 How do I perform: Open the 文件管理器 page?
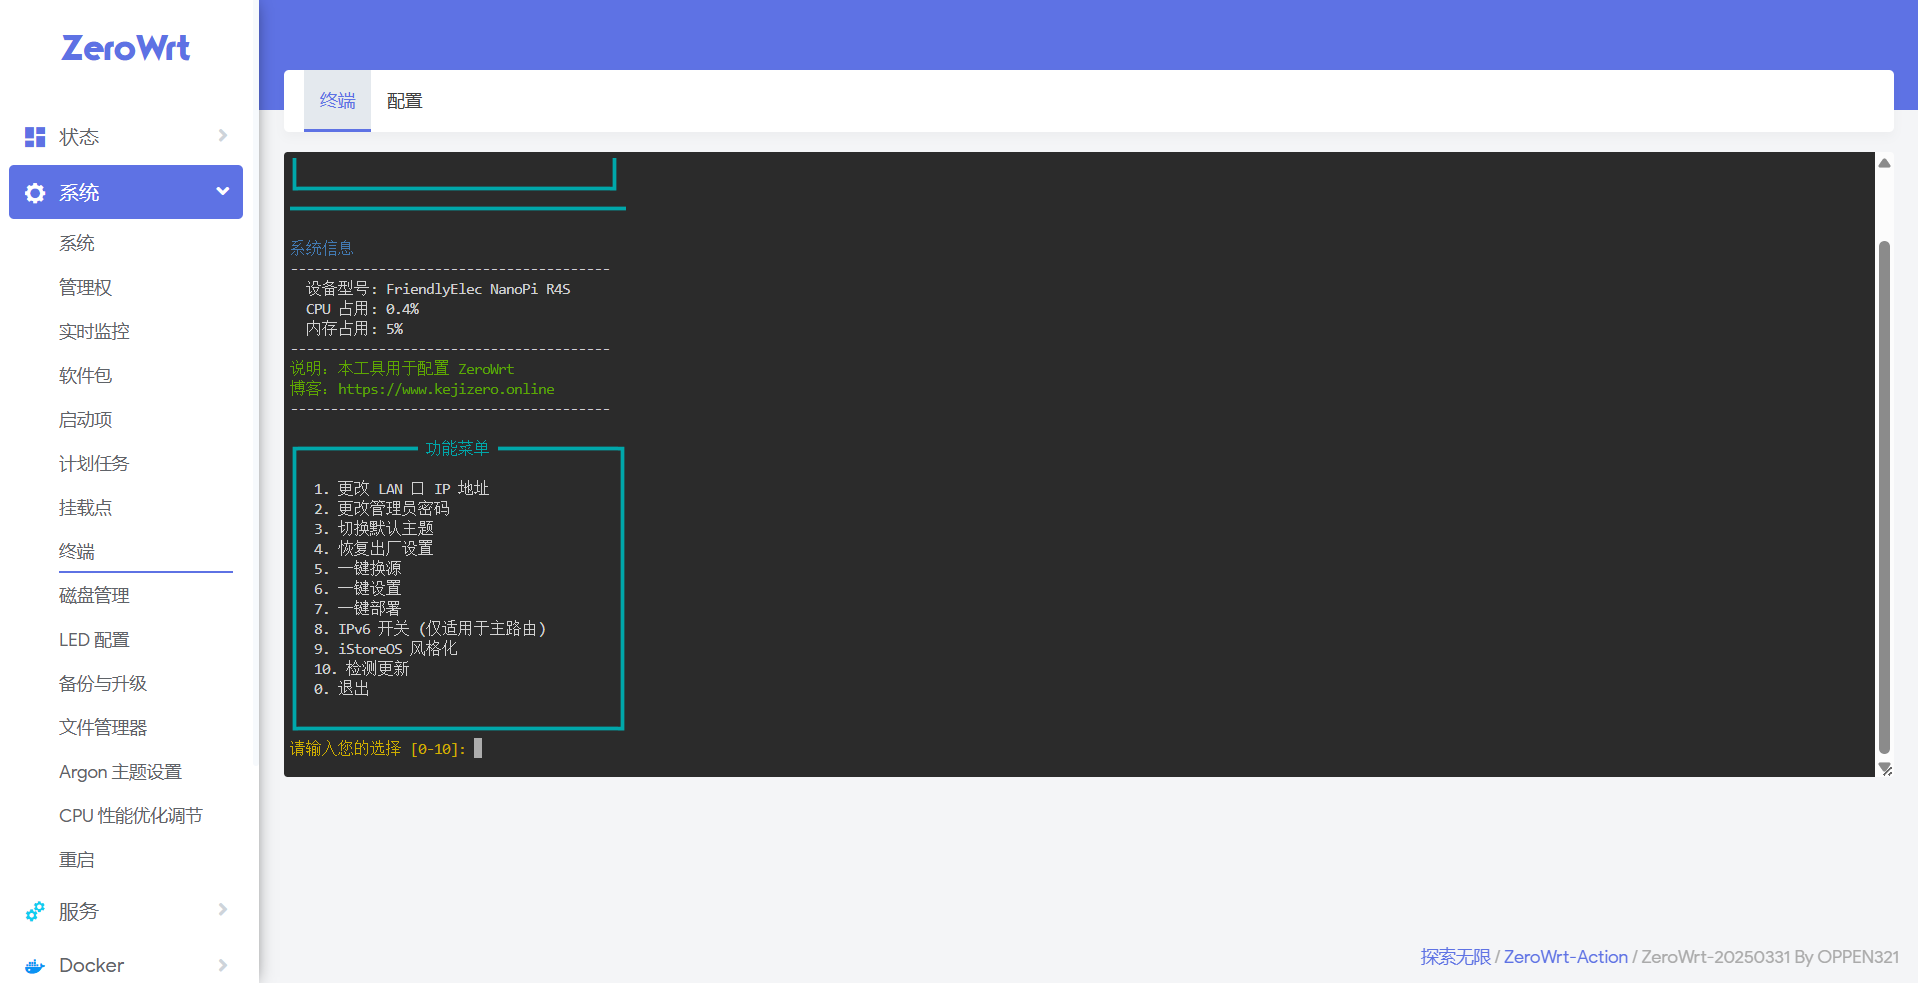pyautogui.click(x=103, y=727)
